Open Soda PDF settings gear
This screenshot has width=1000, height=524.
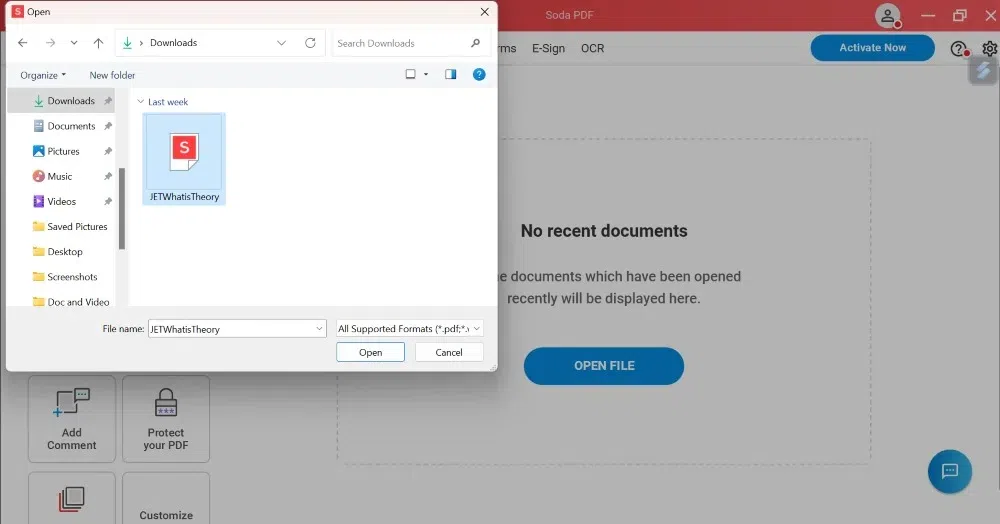tap(990, 48)
